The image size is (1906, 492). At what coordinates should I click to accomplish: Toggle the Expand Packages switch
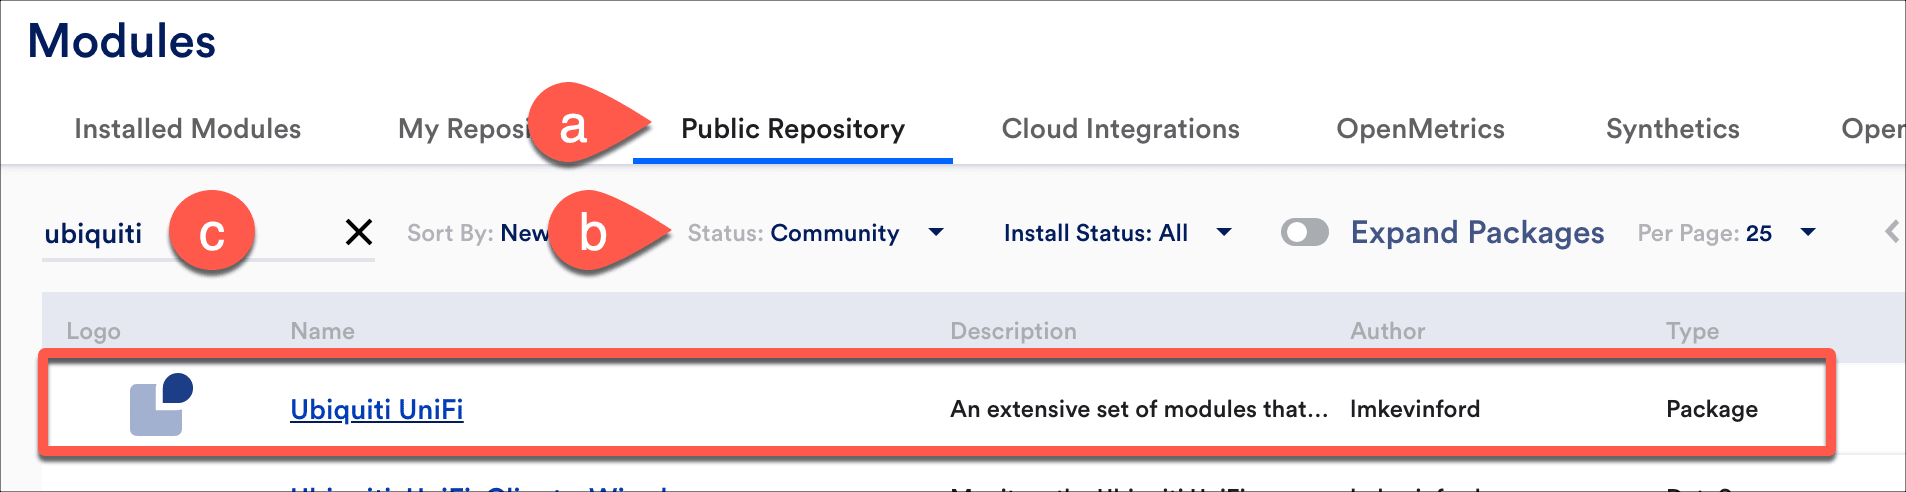tap(1305, 232)
